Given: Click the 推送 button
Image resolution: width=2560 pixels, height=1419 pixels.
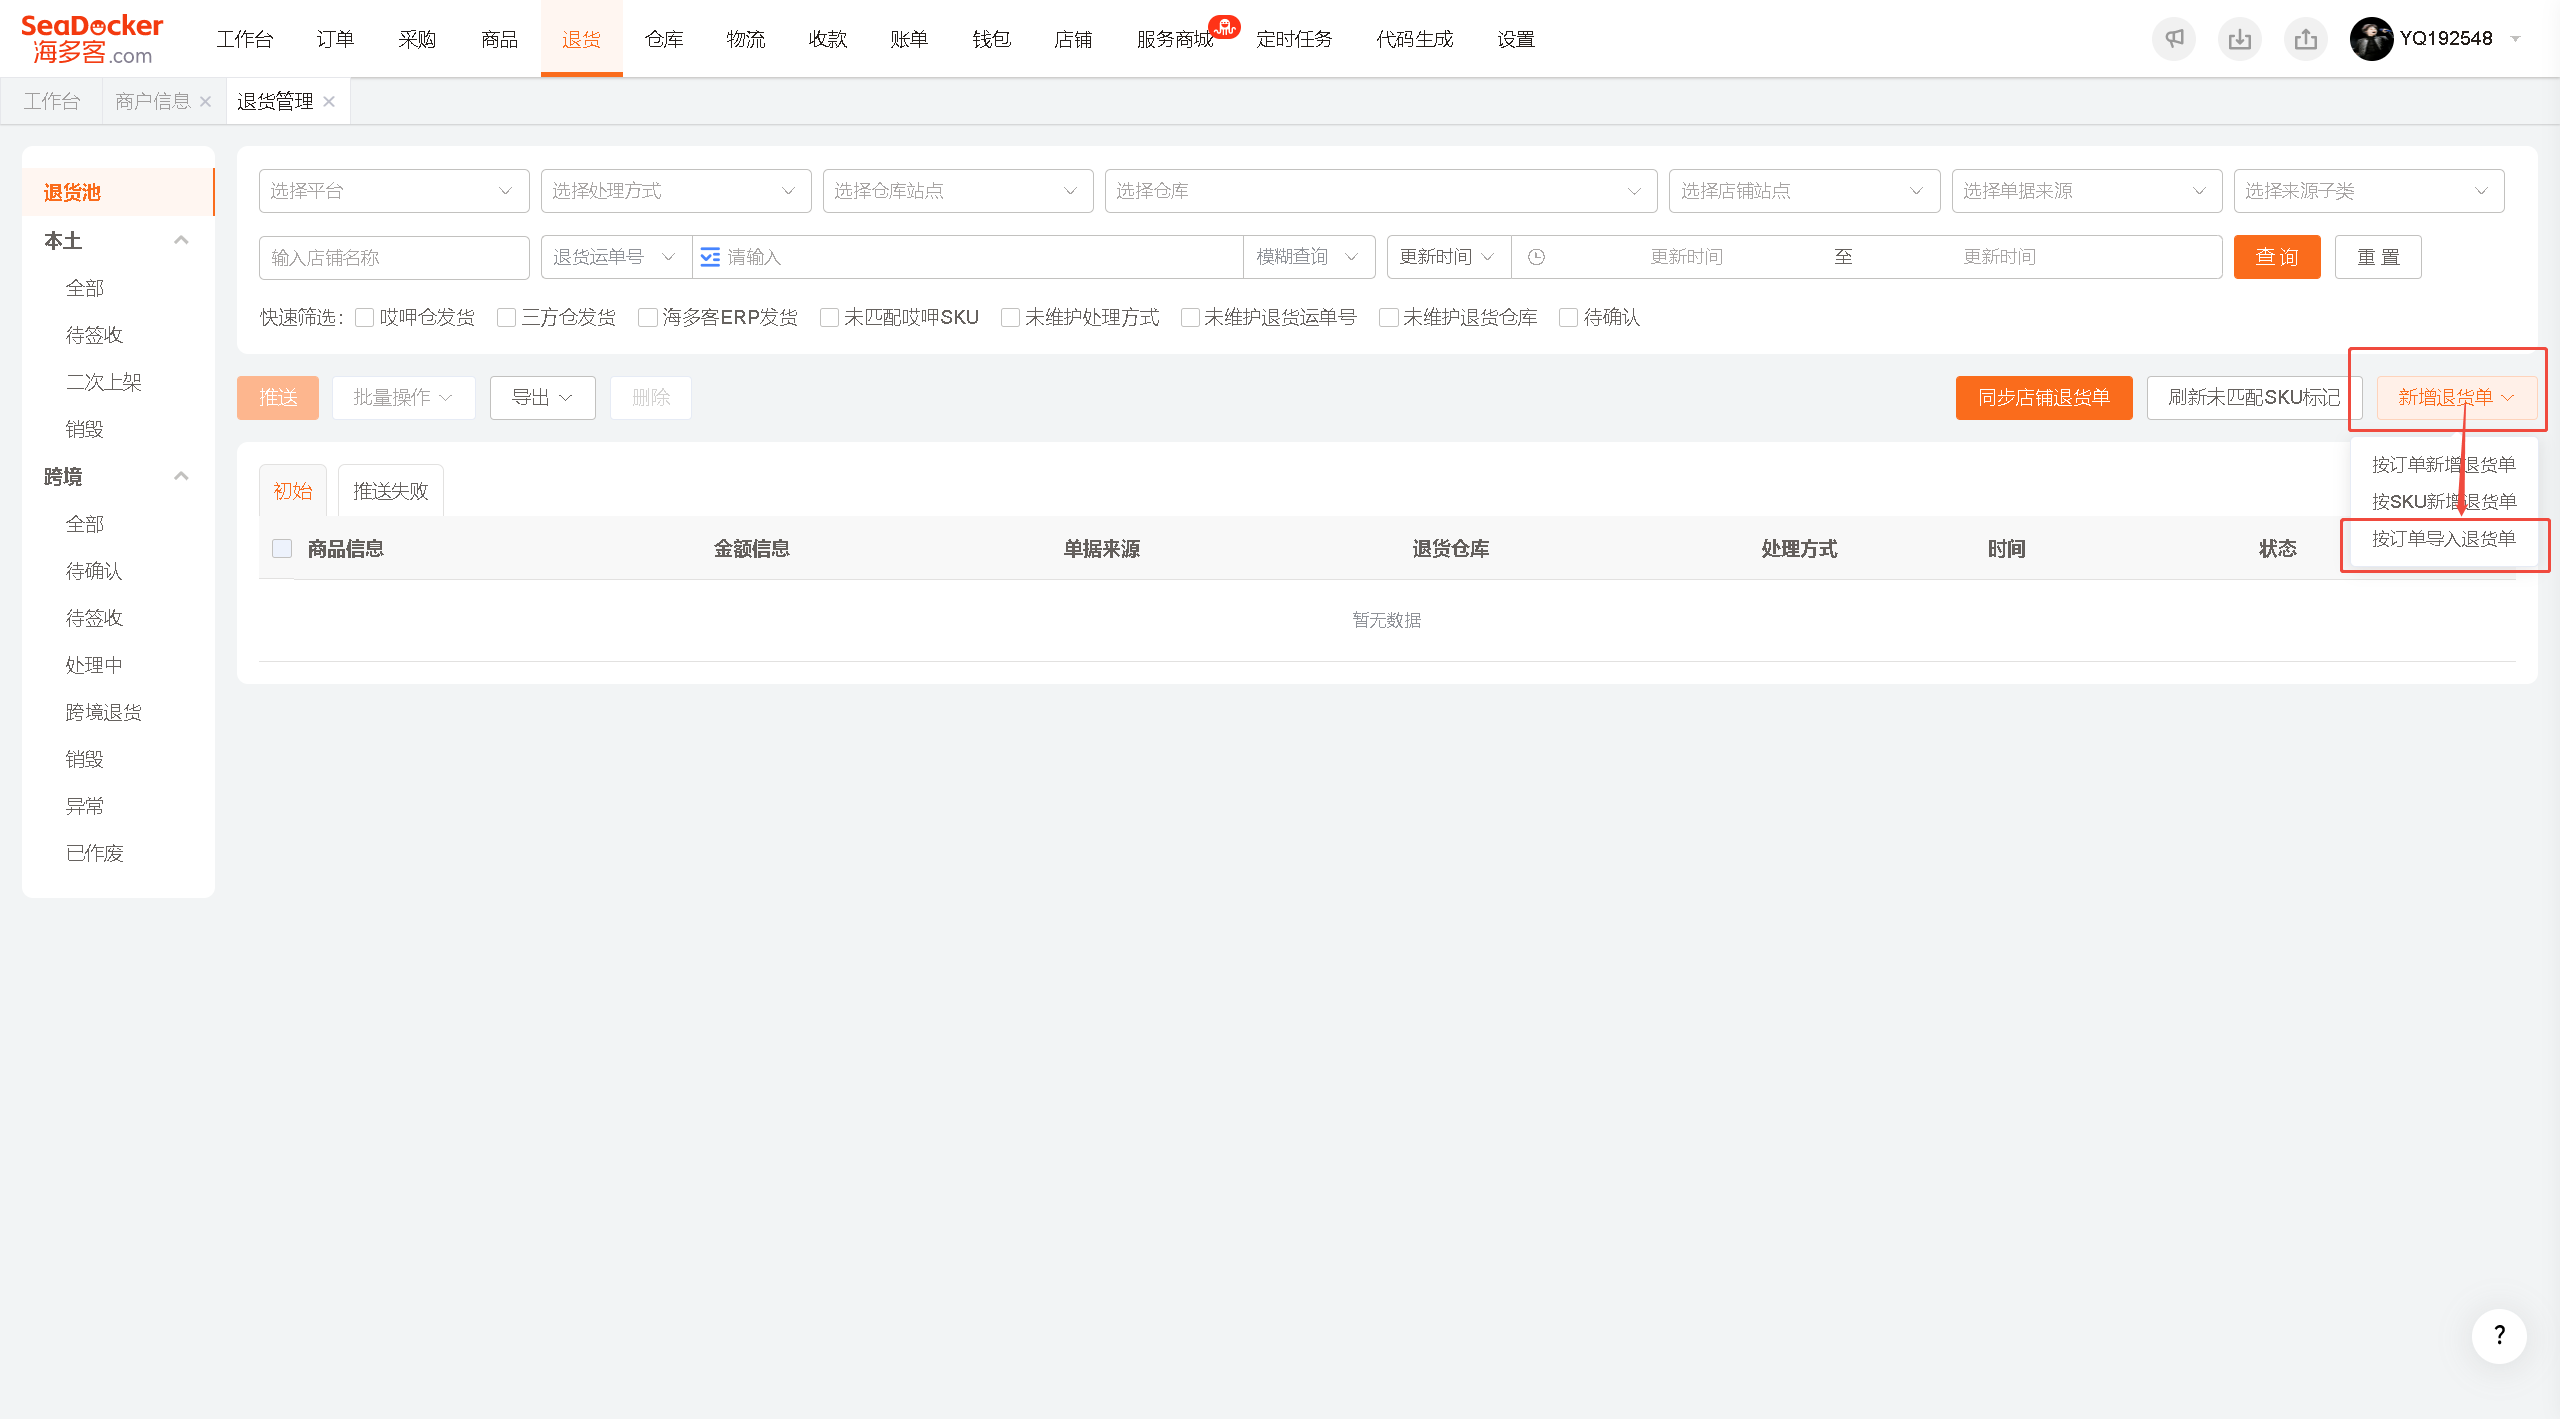Looking at the screenshot, I should click(x=278, y=398).
